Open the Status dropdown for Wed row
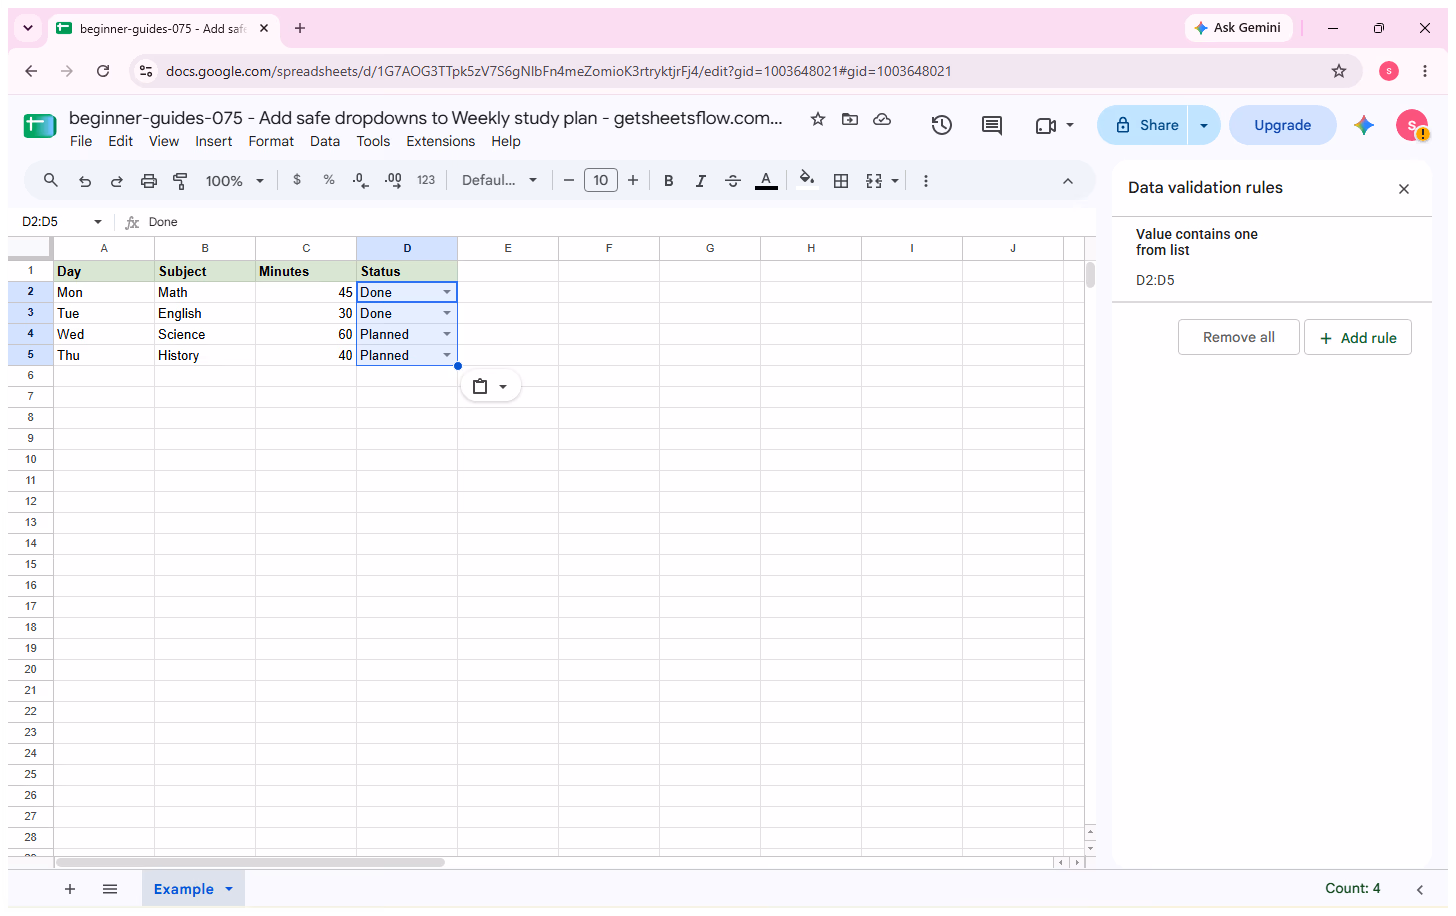Viewport: 1456px width, 916px height. (447, 334)
